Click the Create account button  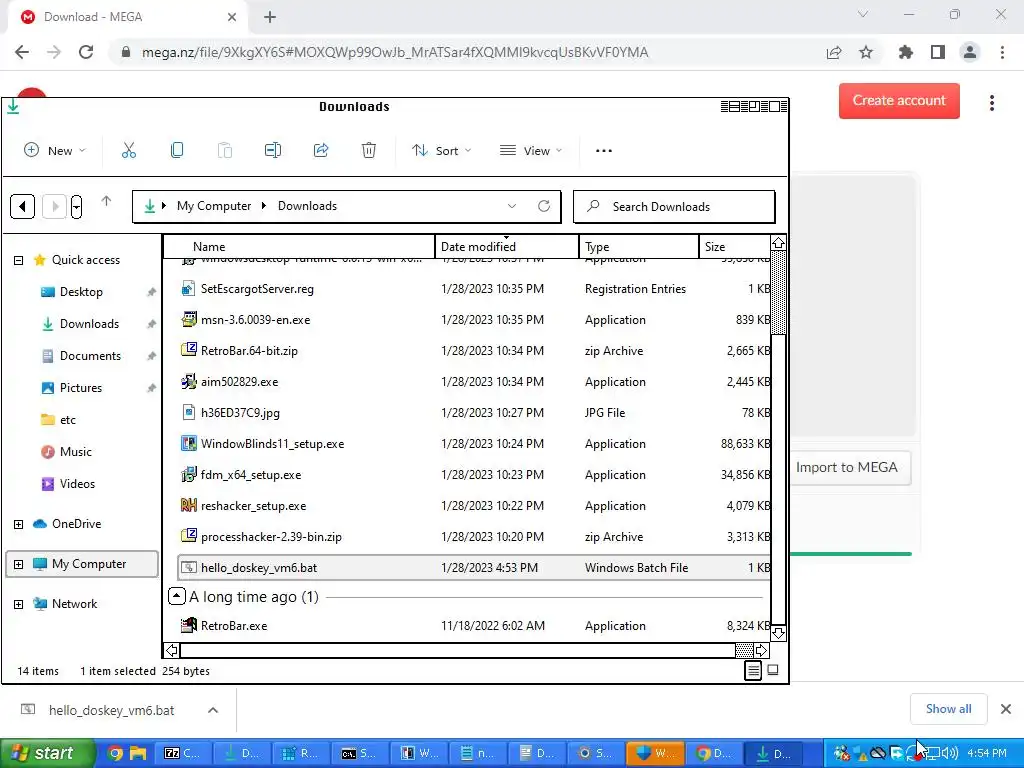(x=899, y=101)
